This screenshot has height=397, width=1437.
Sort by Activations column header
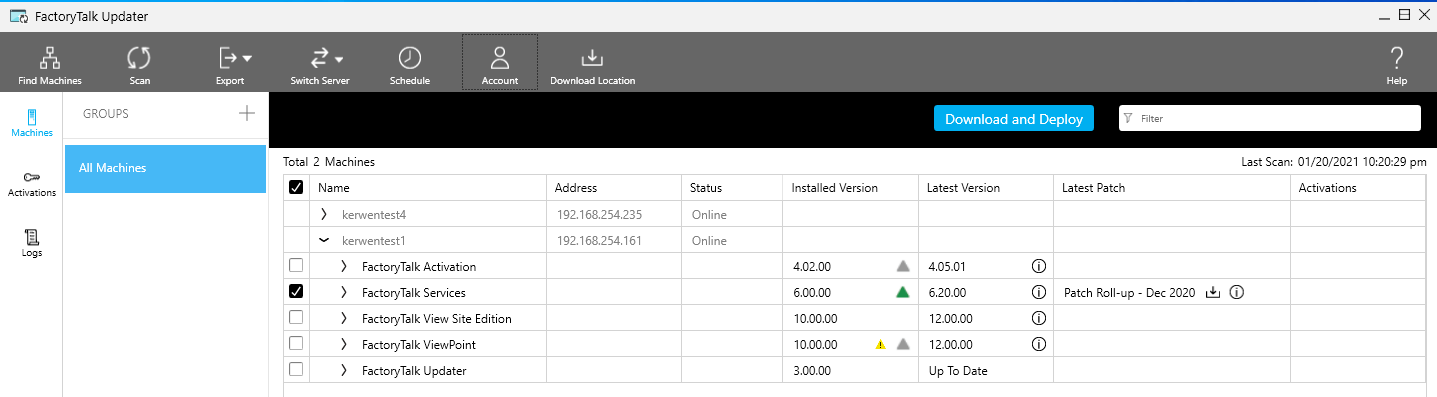click(1357, 187)
